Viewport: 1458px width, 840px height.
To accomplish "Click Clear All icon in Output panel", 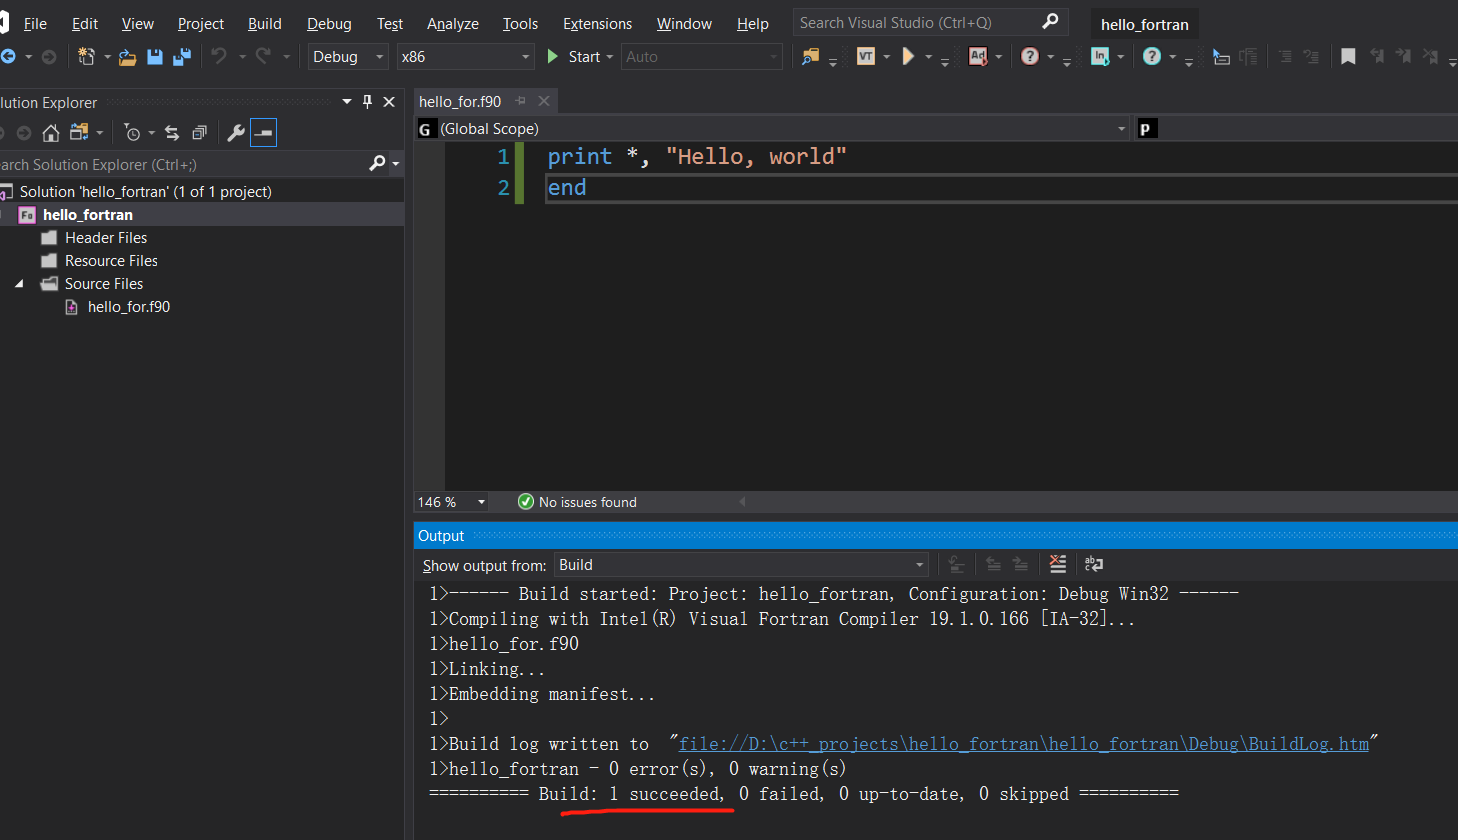I will point(1058,565).
